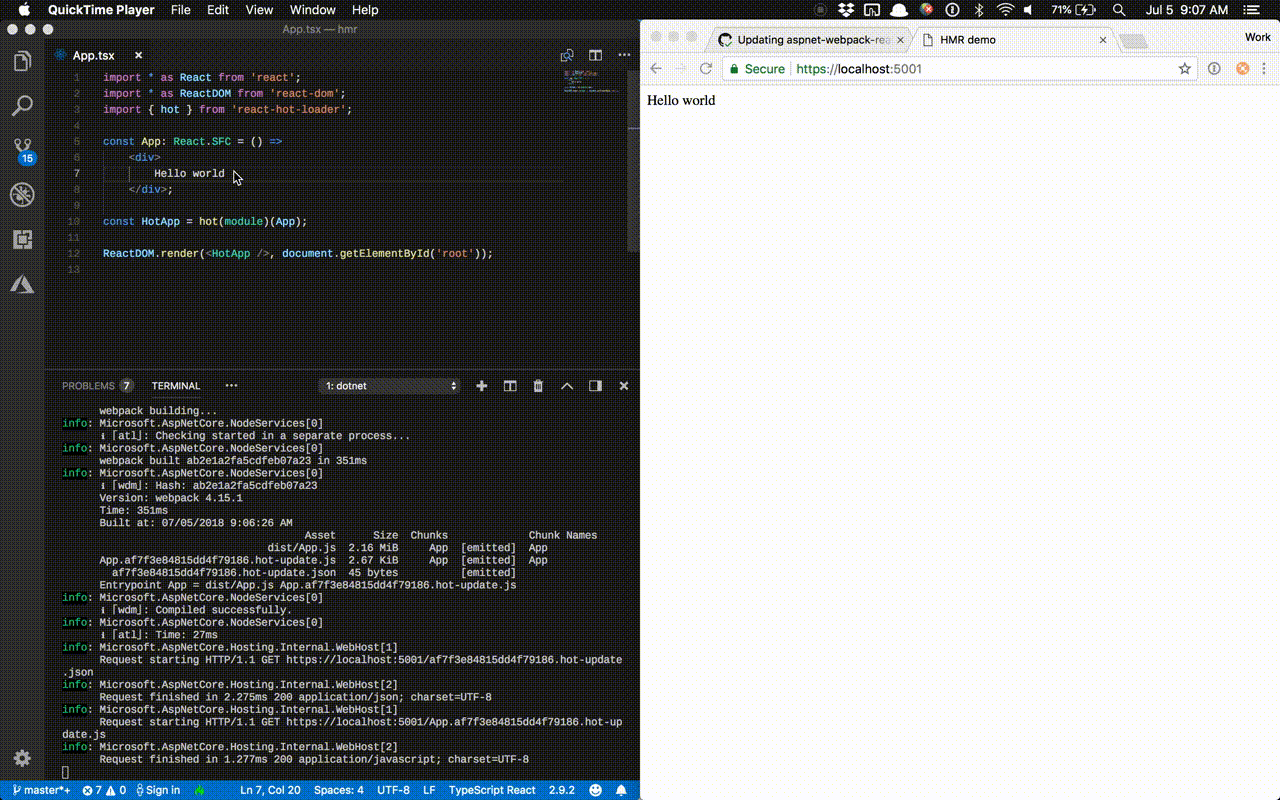Select the Search icon in the activity bar
Screen dimensions: 1280x800
tap(23, 105)
